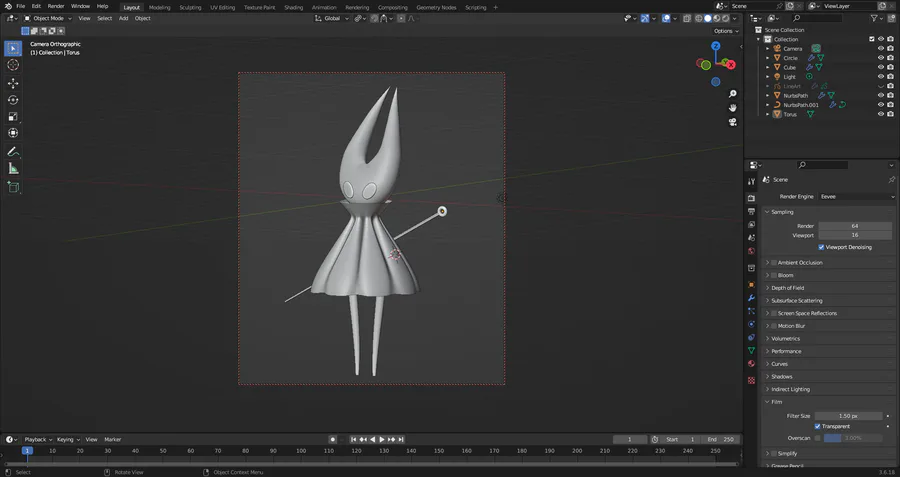Switch to the Shading workspace tab
900x477 pixels.
click(x=293, y=7)
